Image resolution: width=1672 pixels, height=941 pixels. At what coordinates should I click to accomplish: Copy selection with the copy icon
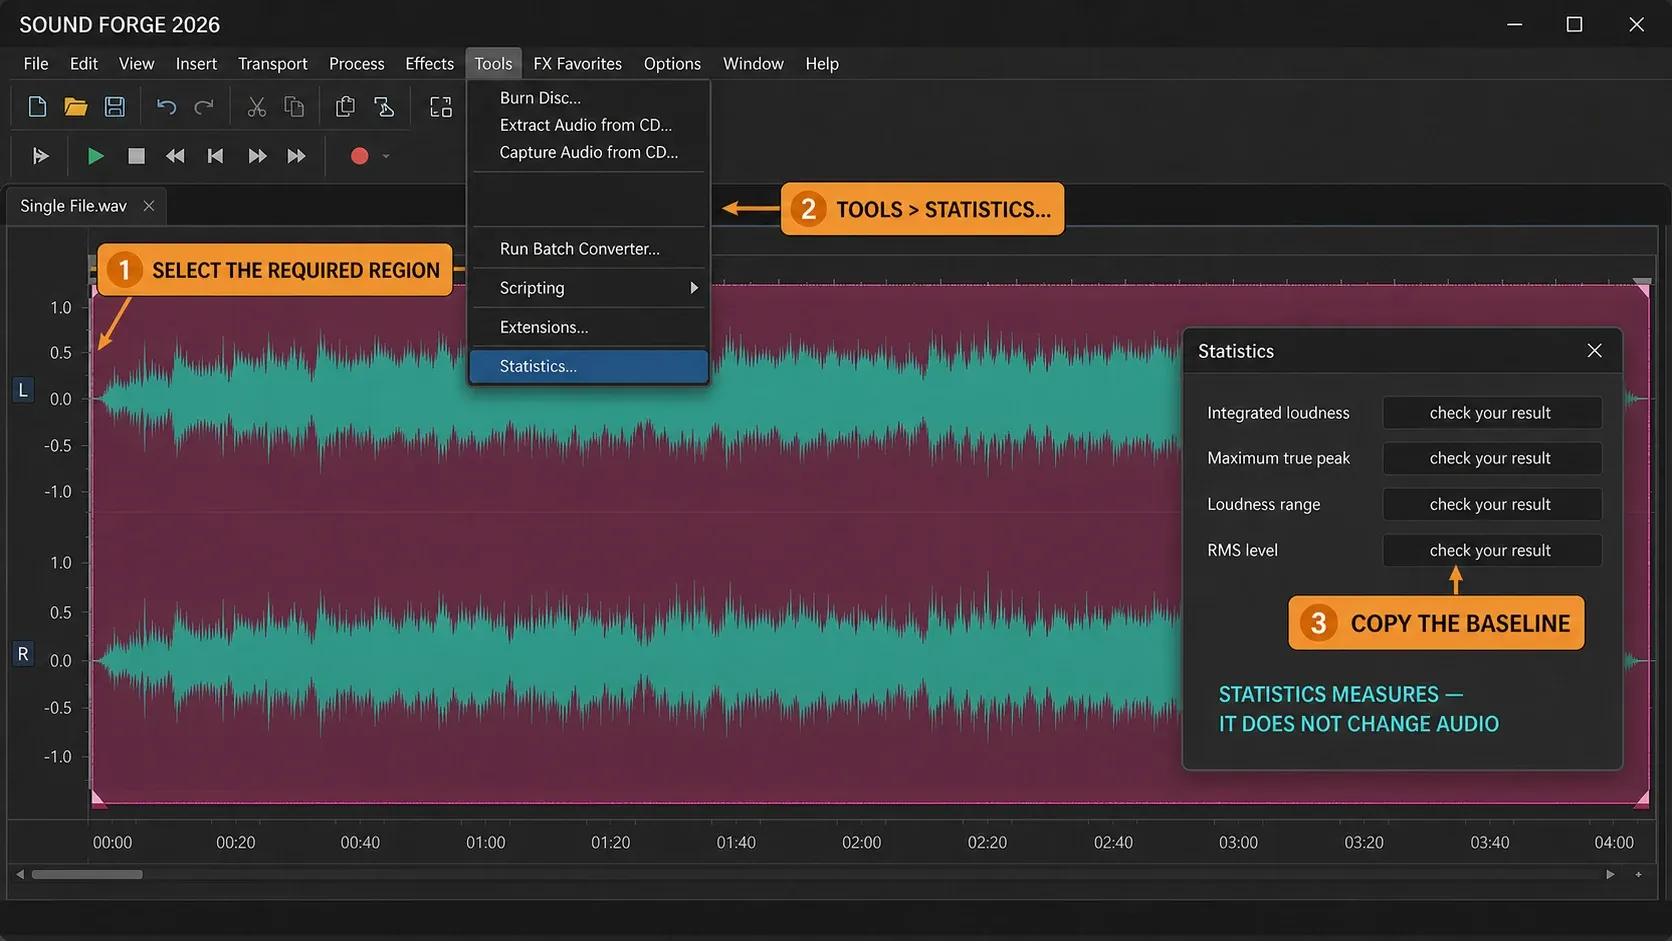point(294,106)
